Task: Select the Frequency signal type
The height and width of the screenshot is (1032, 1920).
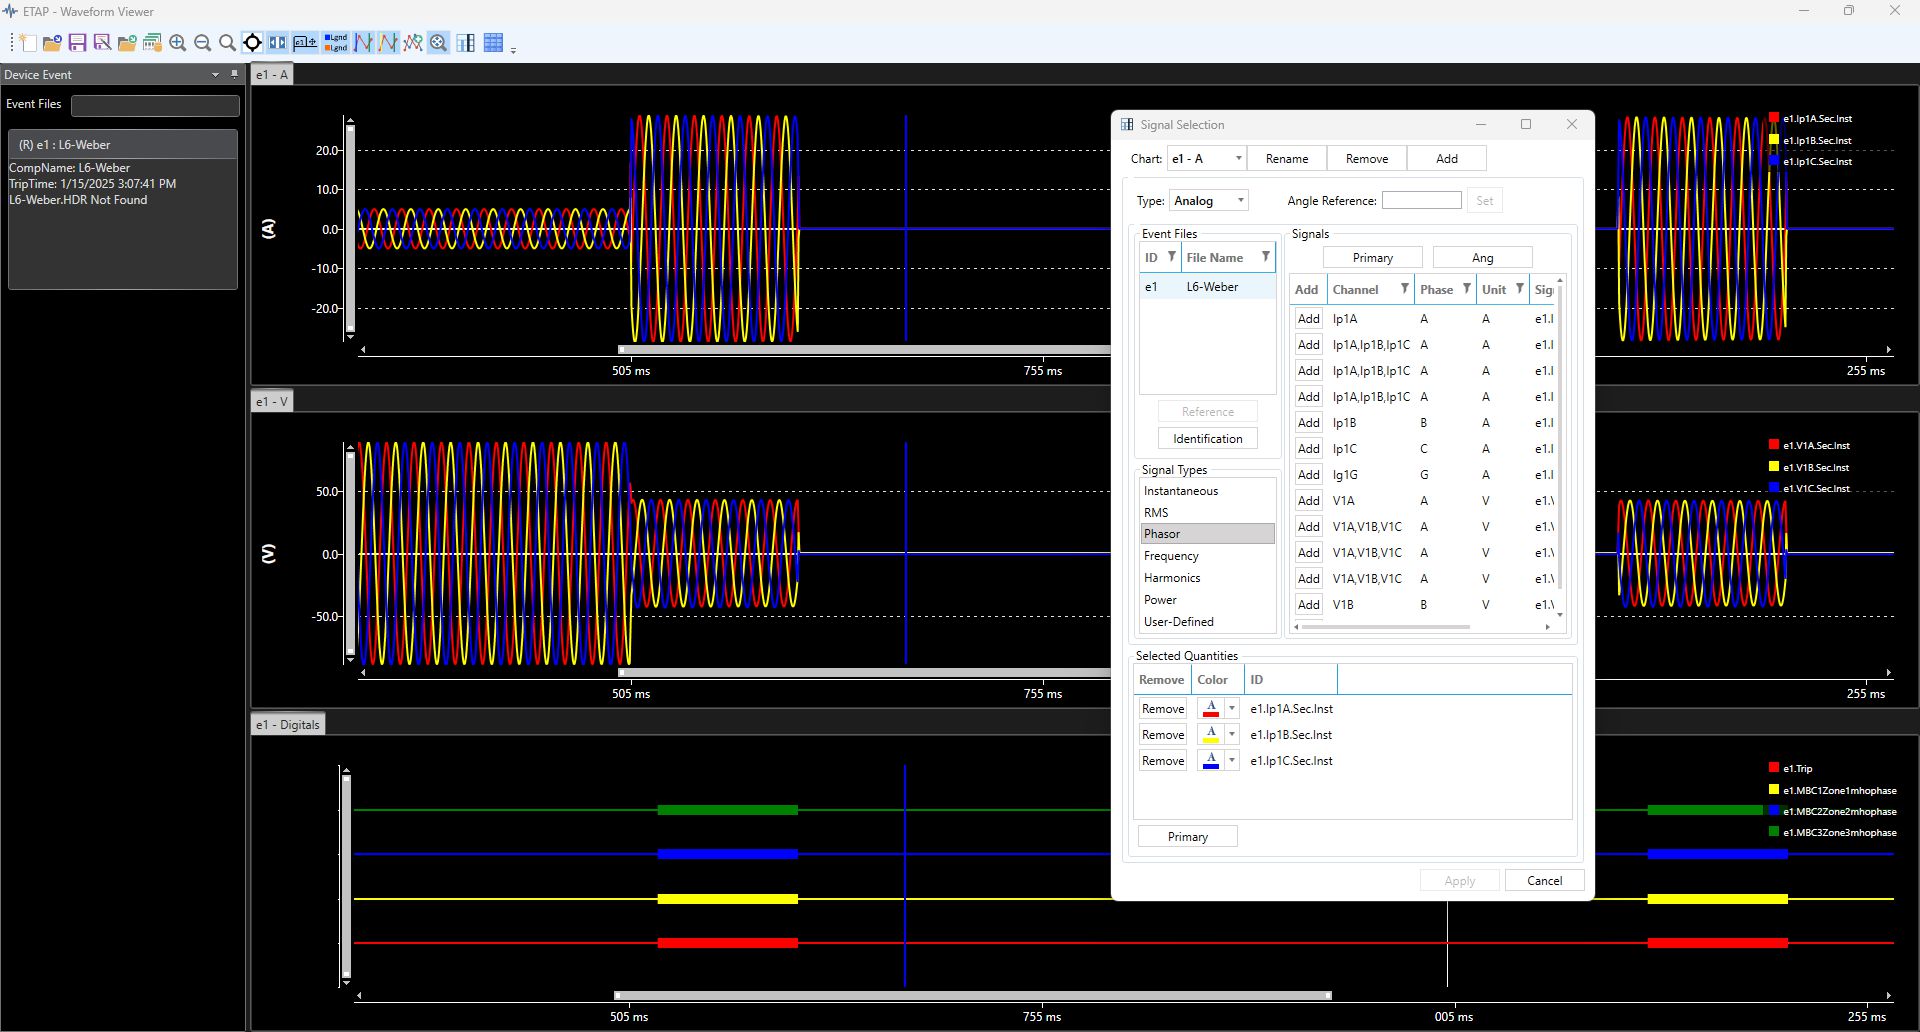Action: (1171, 556)
